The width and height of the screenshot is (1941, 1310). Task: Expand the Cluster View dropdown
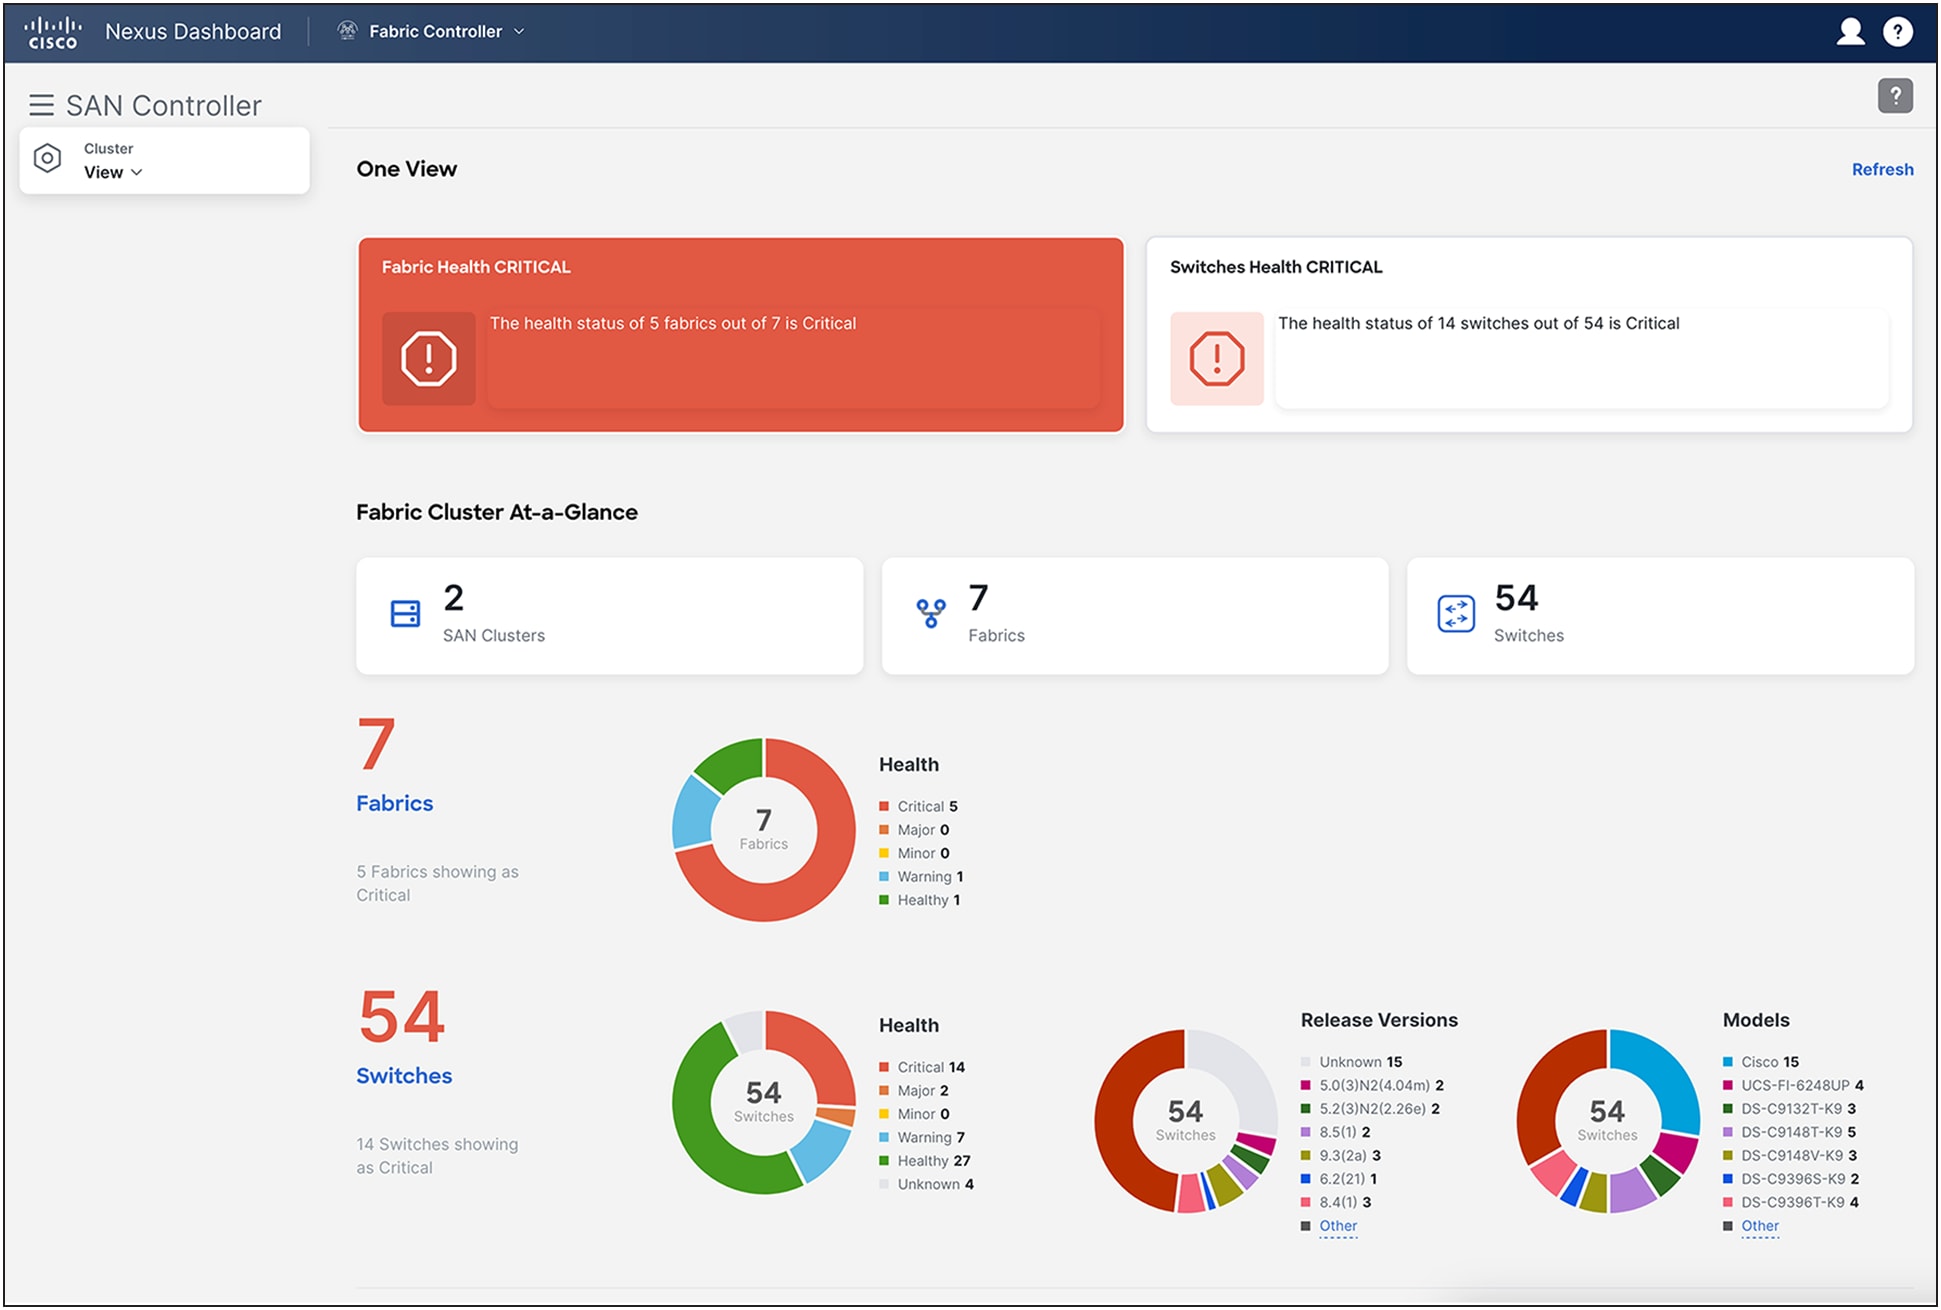coord(113,172)
